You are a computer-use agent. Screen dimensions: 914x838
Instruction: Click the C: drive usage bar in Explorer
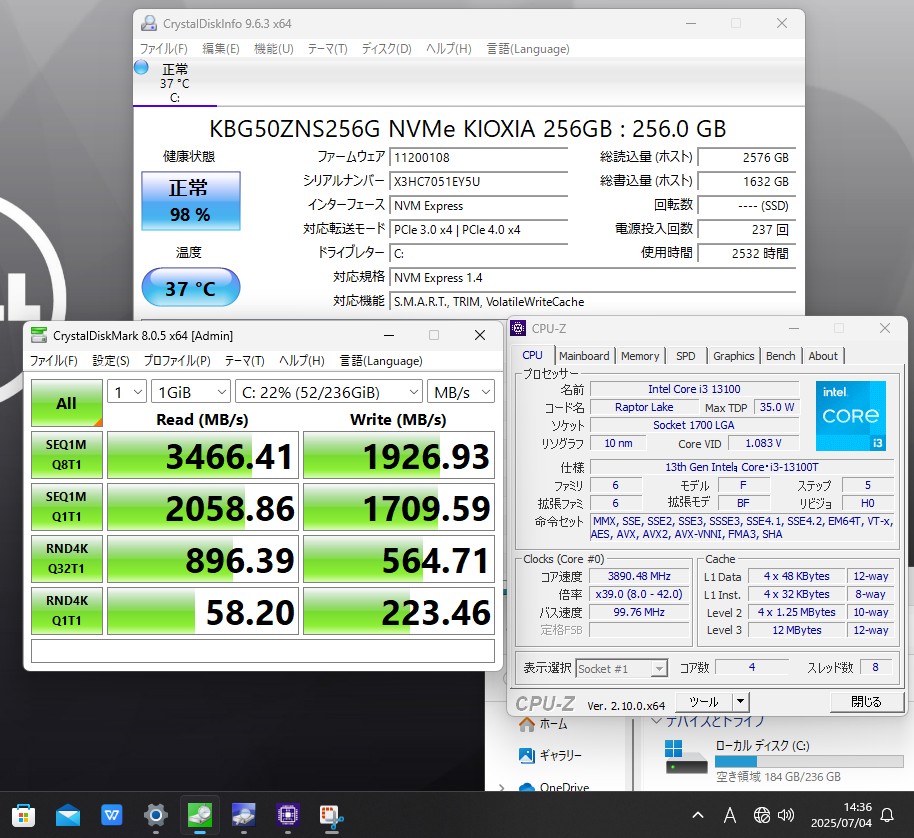pyautogui.click(x=809, y=761)
